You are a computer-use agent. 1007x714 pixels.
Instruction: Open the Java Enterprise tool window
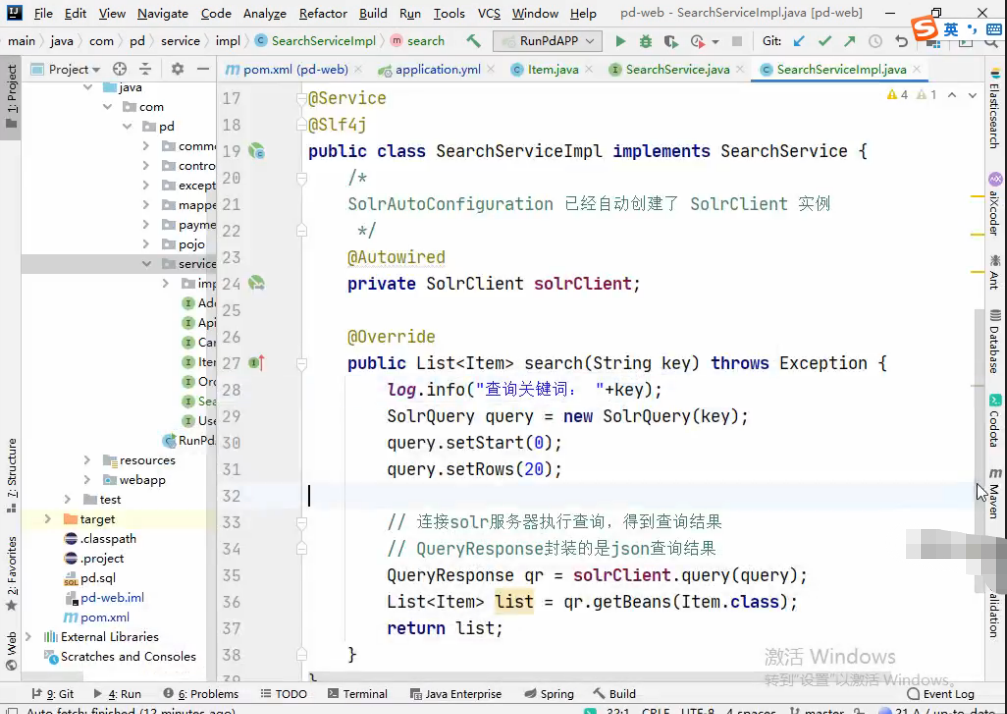click(456, 694)
